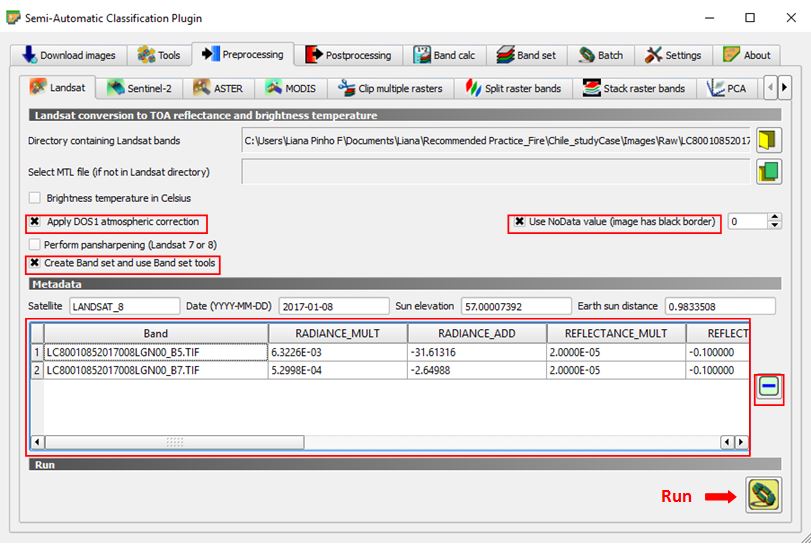This screenshot has height=545, width=811.
Task: Enable Brightness temperature in Celsius
Action: (x=35, y=199)
